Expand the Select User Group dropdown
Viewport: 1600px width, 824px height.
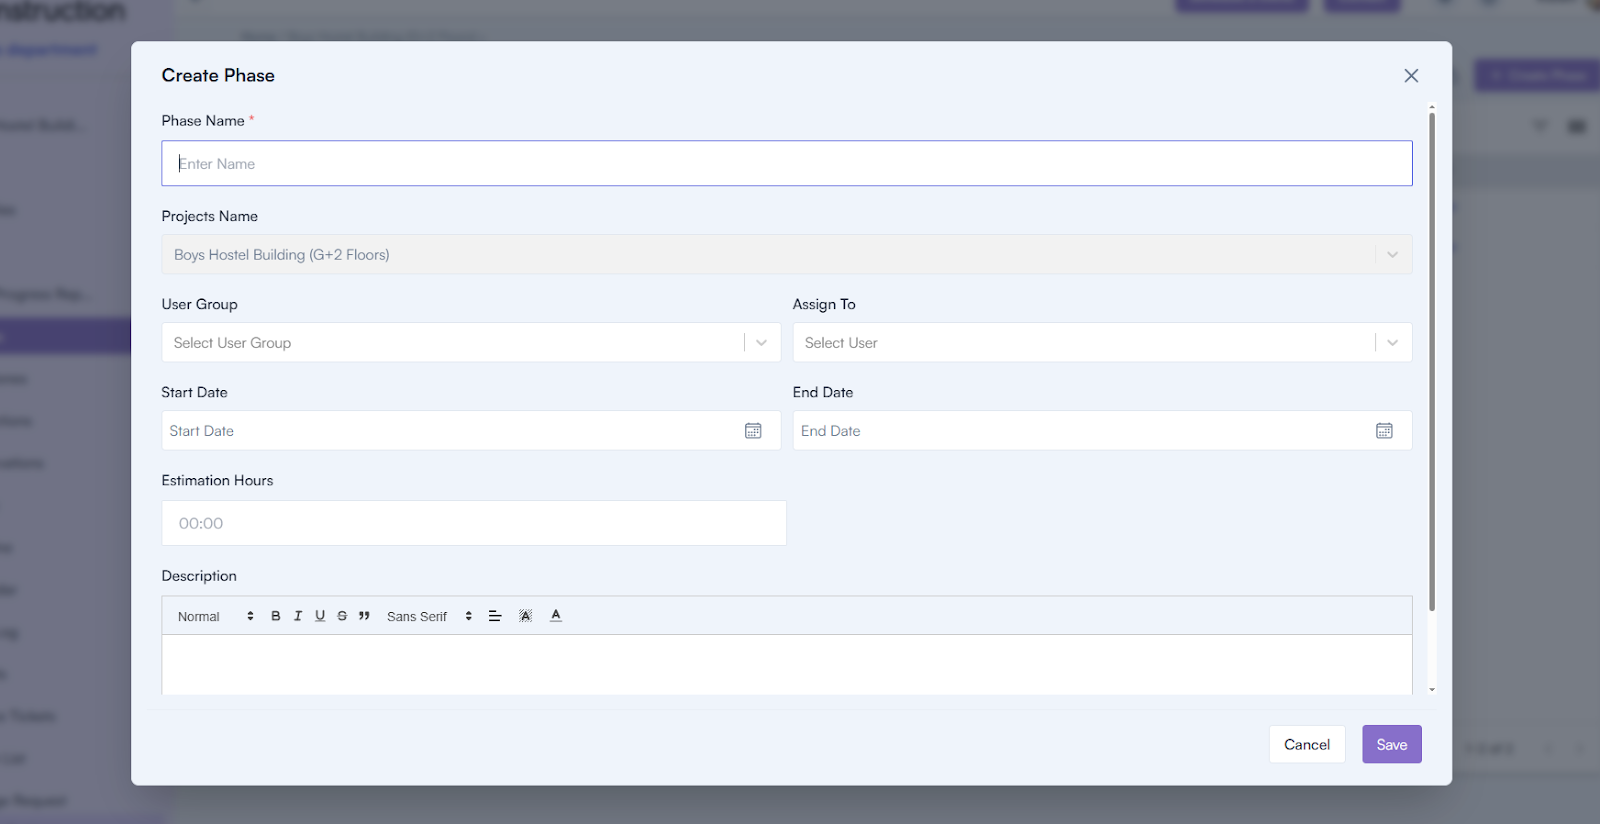[761, 343]
